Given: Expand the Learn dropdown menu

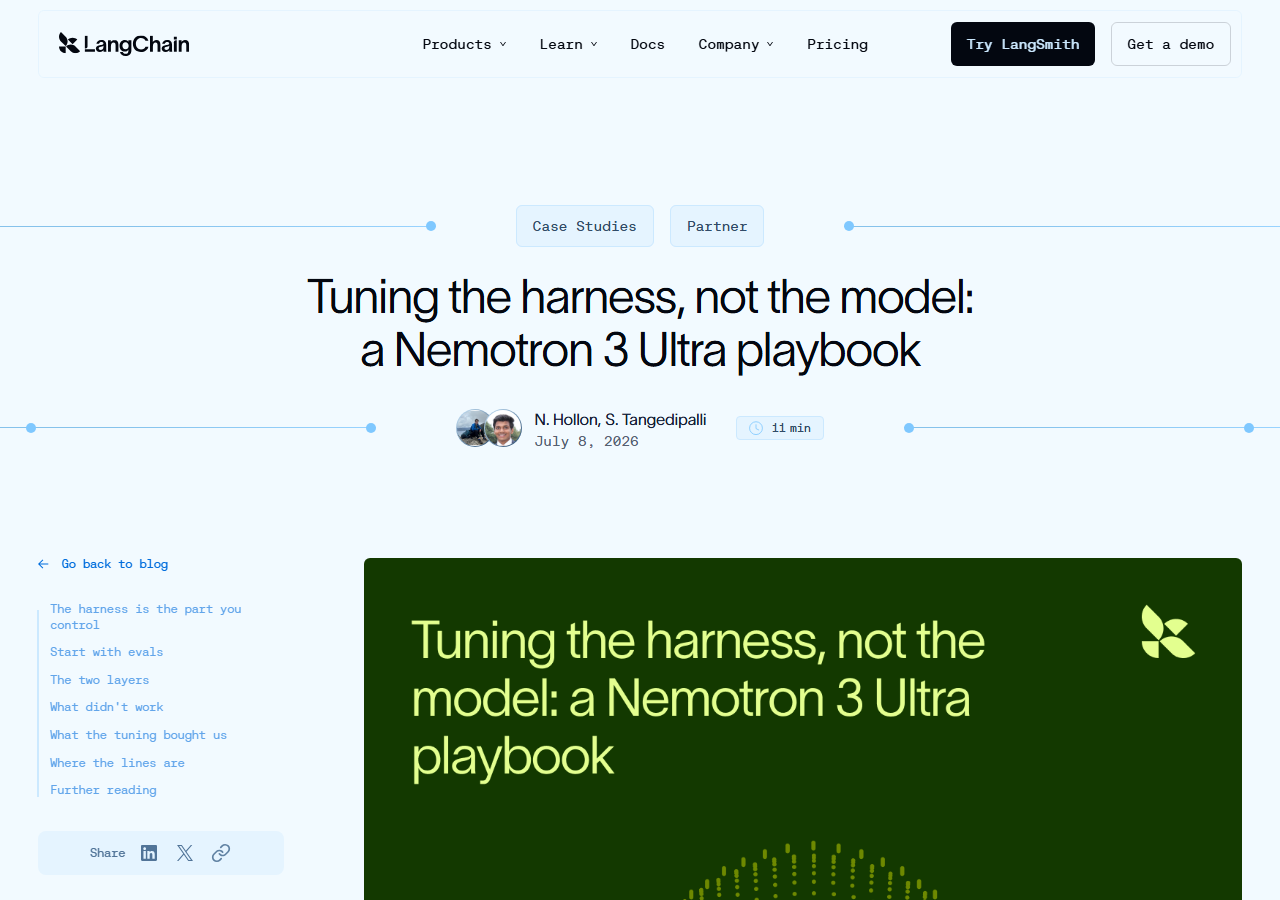Looking at the screenshot, I should pos(568,44).
